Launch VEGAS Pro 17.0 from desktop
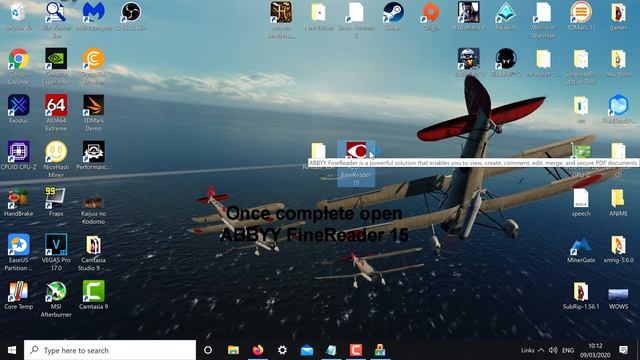640x360 pixels. [56, 252]
